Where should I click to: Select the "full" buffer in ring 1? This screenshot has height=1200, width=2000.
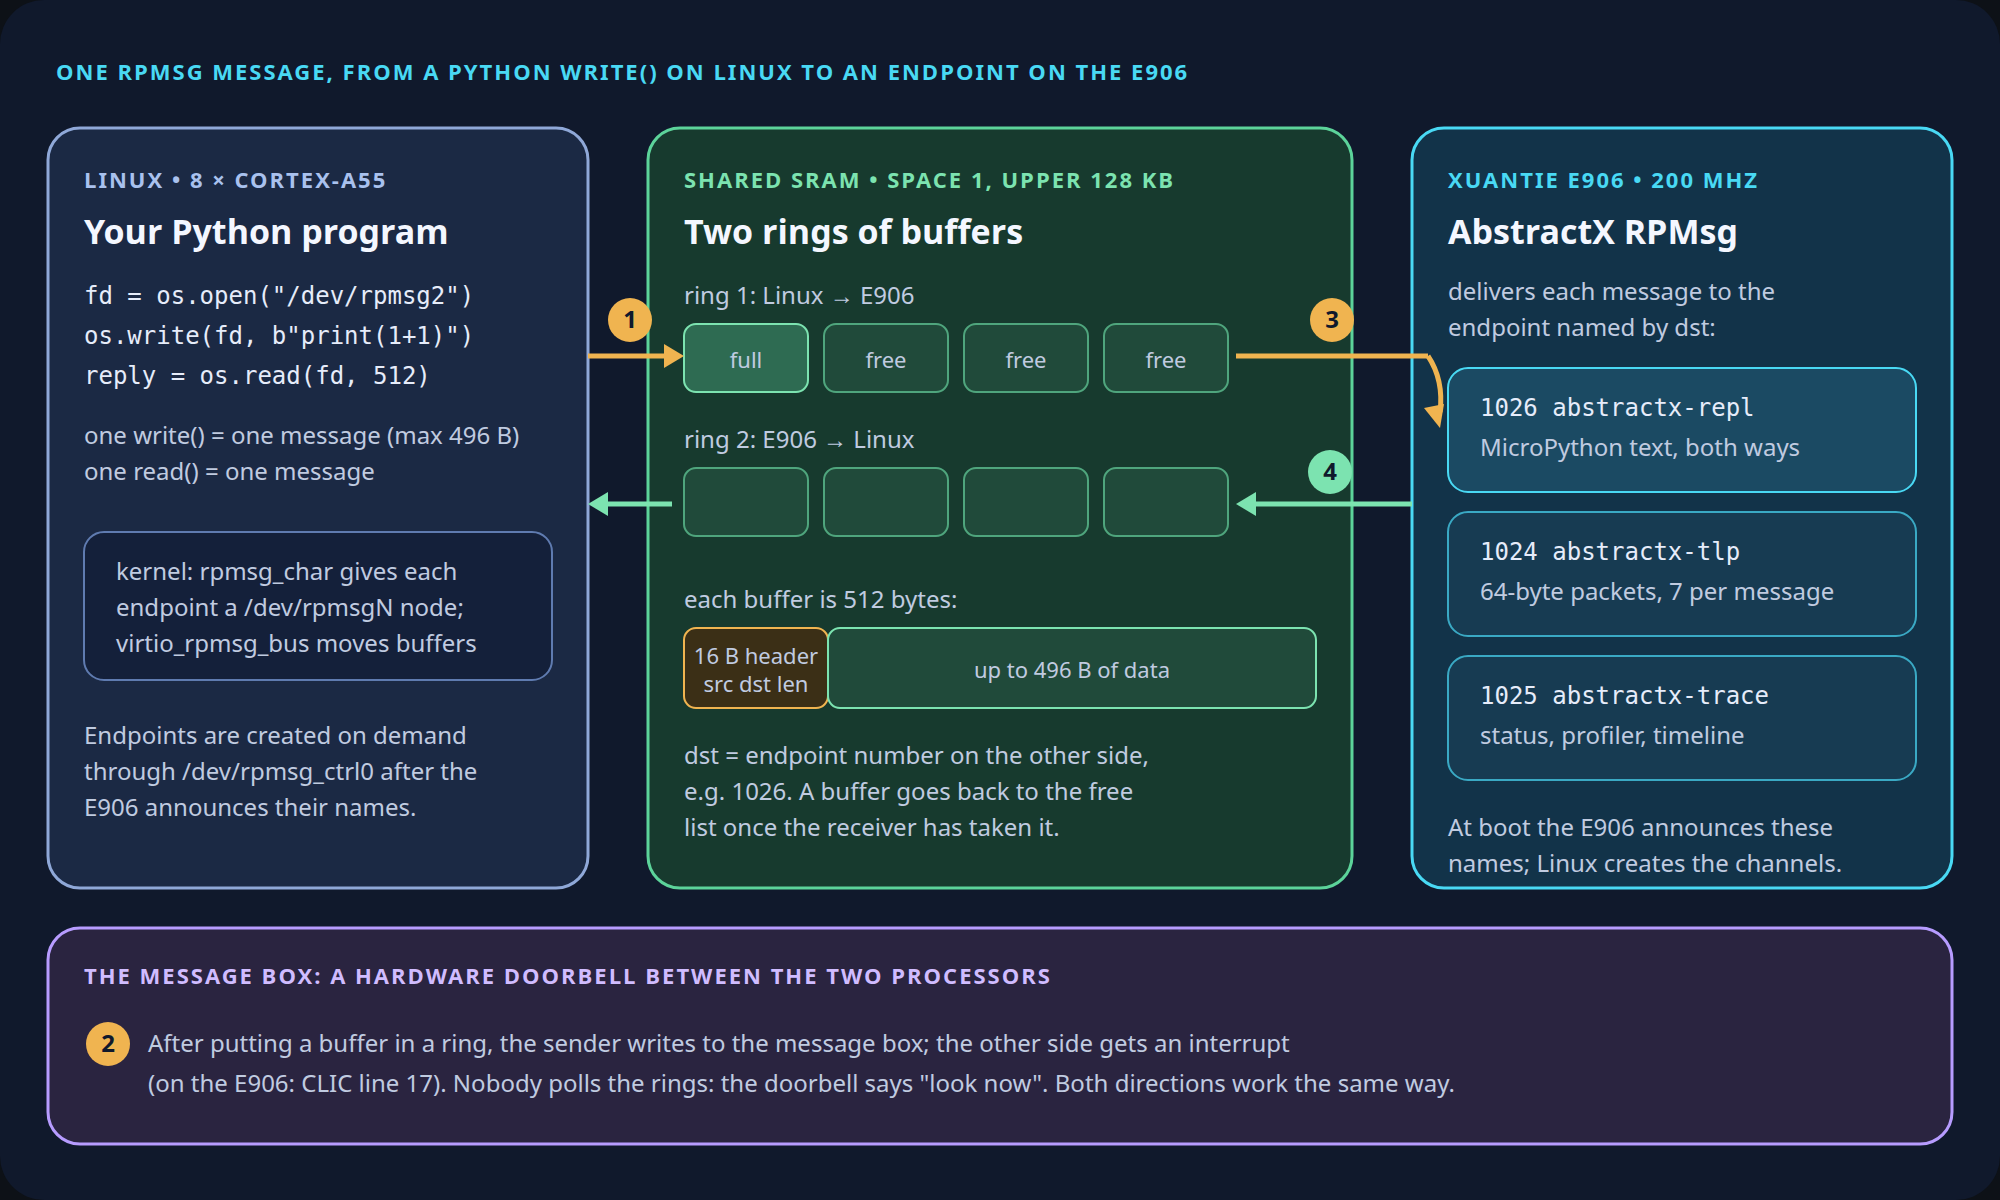click(x=746, y=358)
